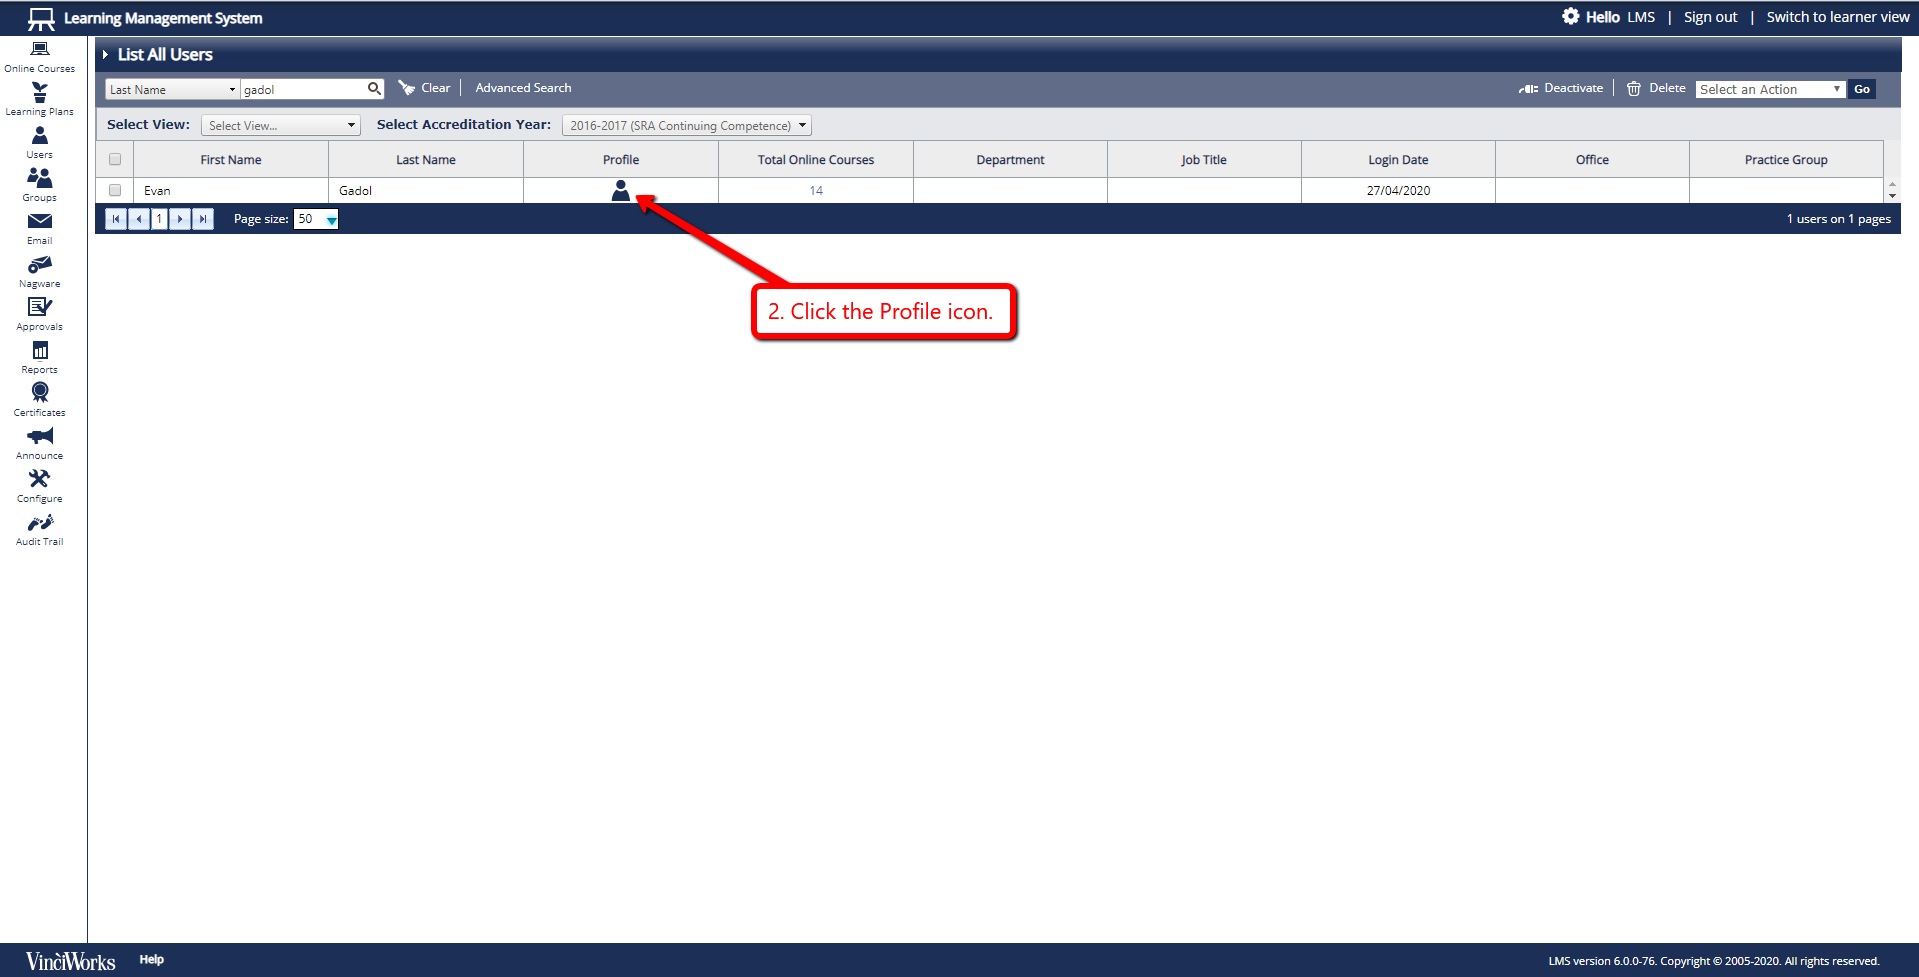The image size is (1919, 977).
Task: Click Switch to learner view
Action: (x=1837, y=17)
